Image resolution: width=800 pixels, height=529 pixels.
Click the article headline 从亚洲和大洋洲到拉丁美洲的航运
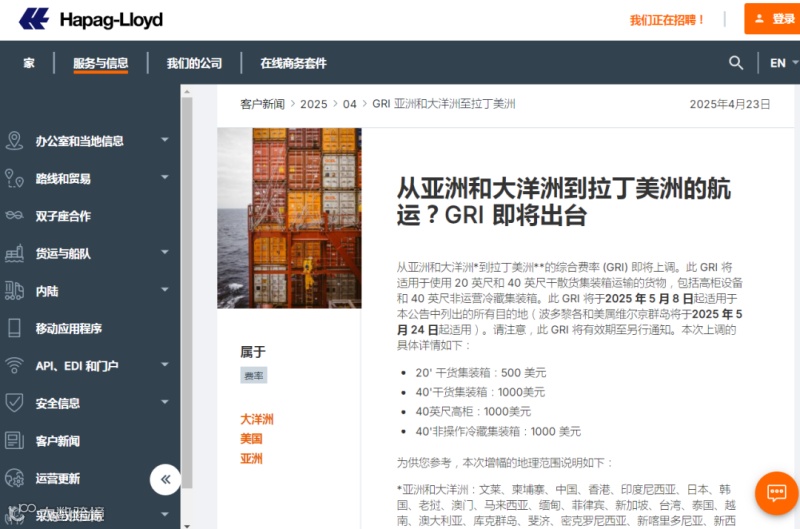[x=564, y=201]
